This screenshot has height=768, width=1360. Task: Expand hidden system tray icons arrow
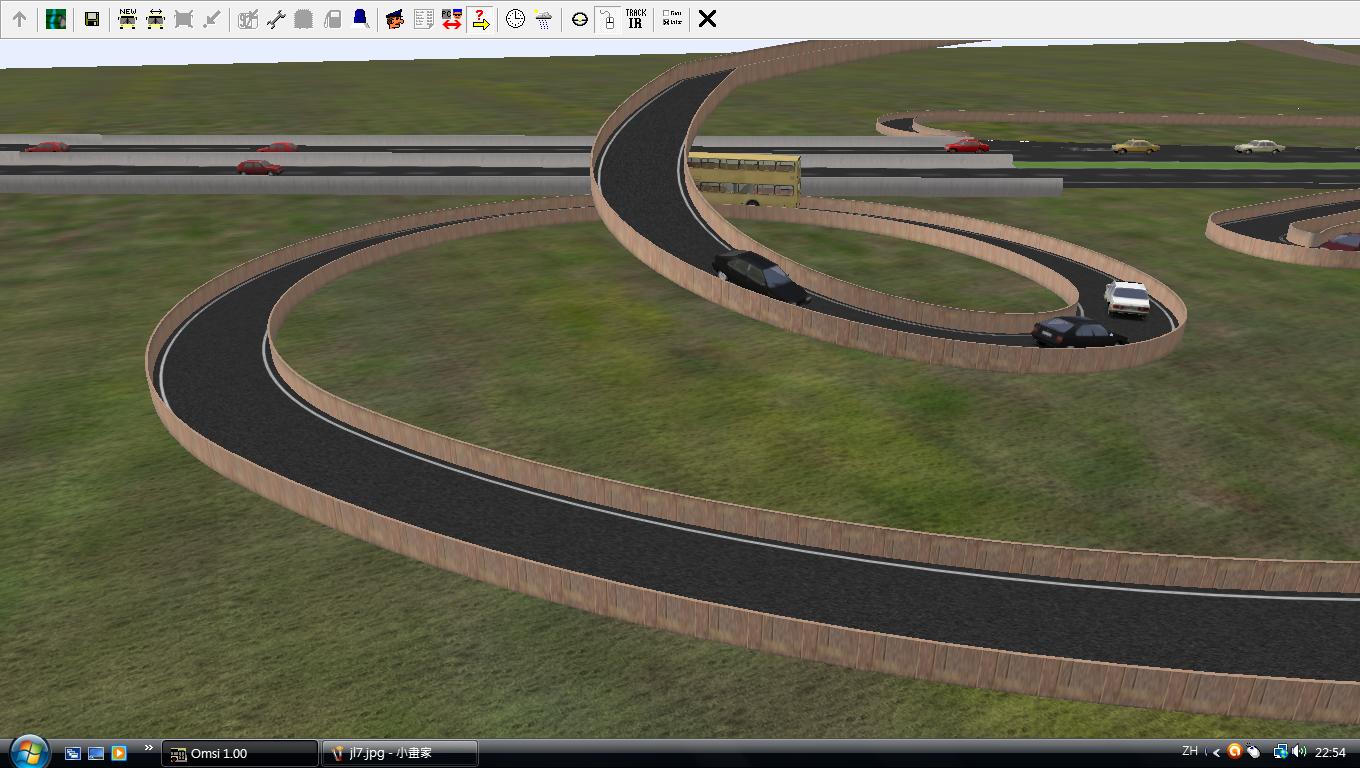(1216, 753)
